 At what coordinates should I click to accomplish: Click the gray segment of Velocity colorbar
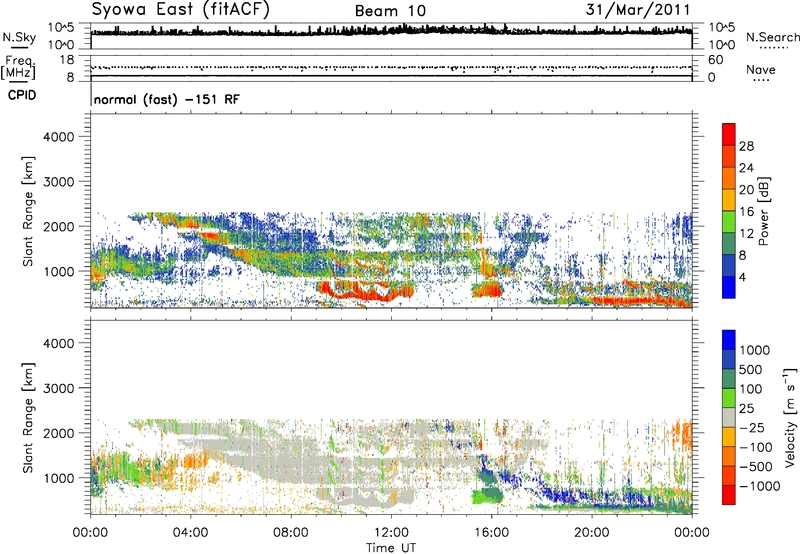(x=729, y=417)
